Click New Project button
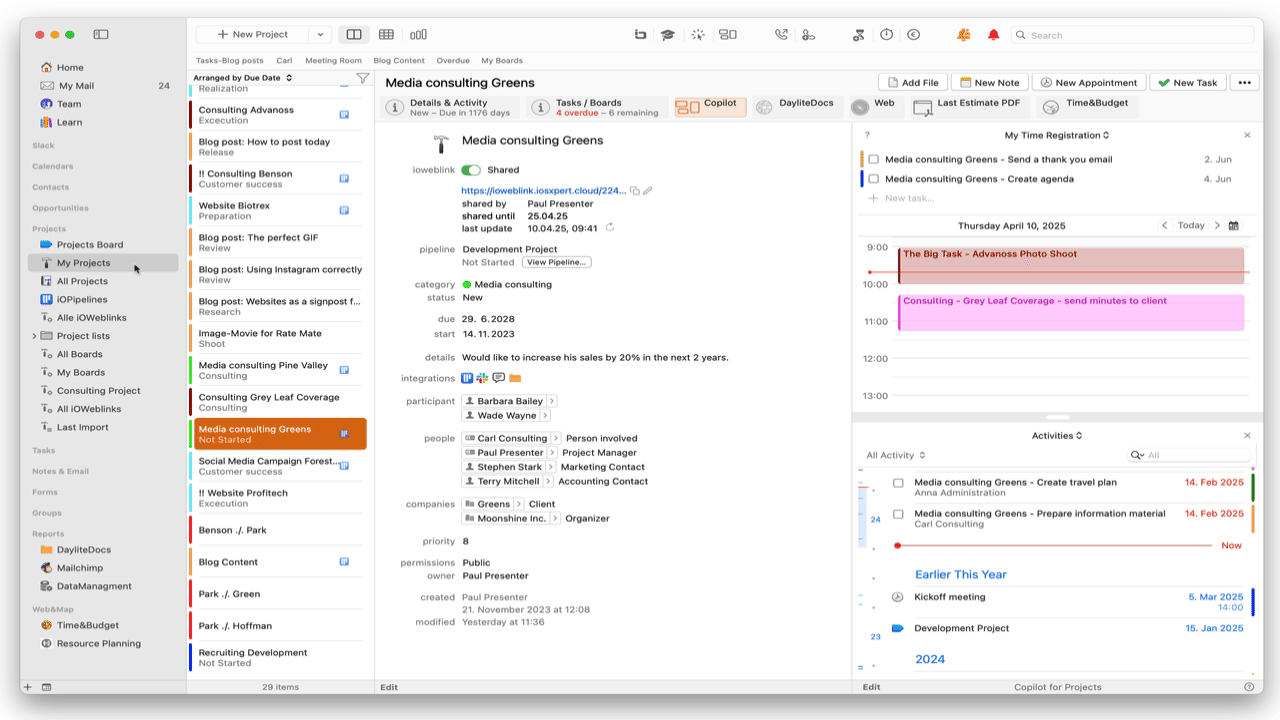The width and height of the screenshot is (1280, 720). (252, 34)
